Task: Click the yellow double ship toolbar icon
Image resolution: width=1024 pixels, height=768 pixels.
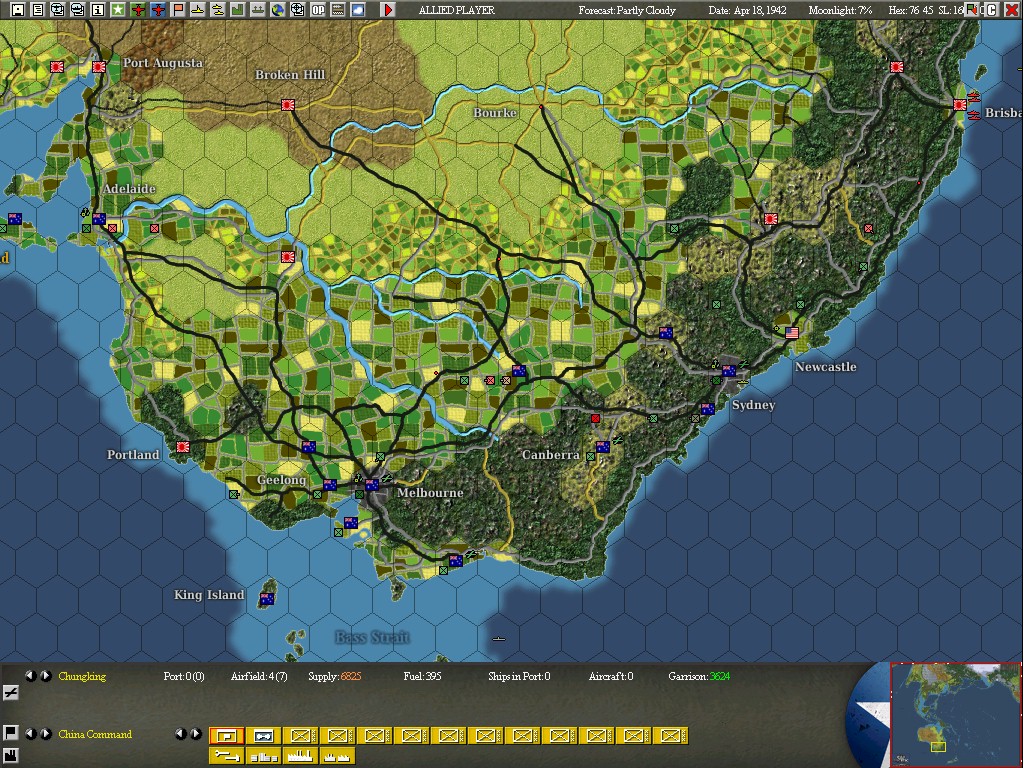Action: point(217,9)
